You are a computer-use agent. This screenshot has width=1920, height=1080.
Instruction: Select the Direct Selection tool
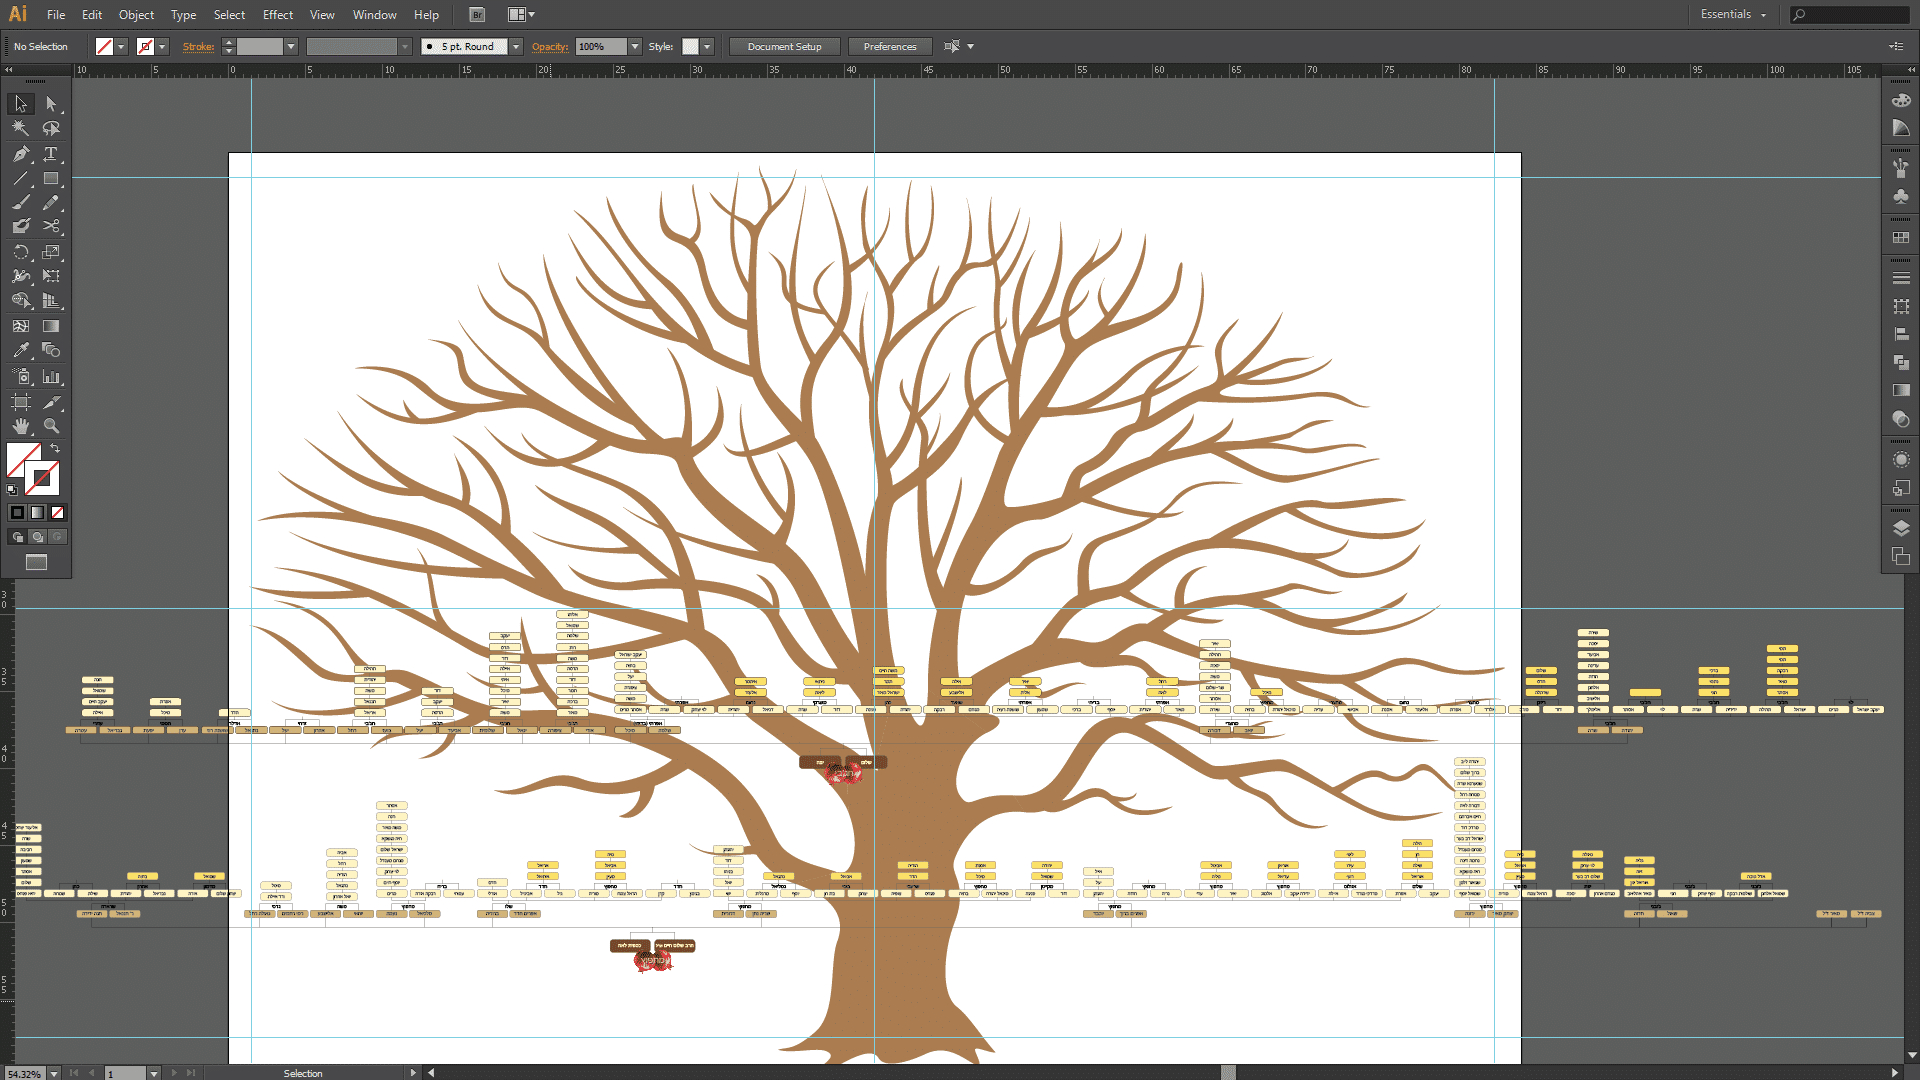coord(51,104)
